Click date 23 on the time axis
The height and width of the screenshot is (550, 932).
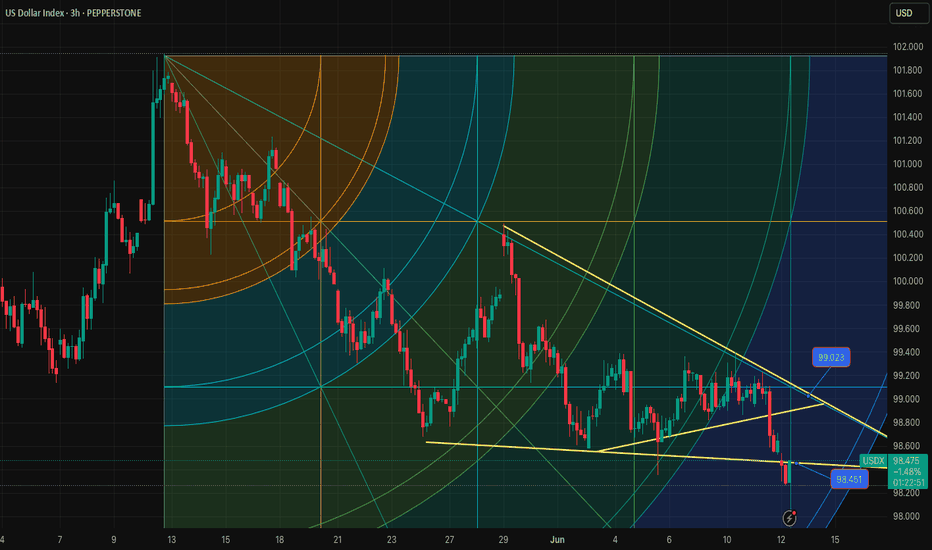click(x=391, y=540)
